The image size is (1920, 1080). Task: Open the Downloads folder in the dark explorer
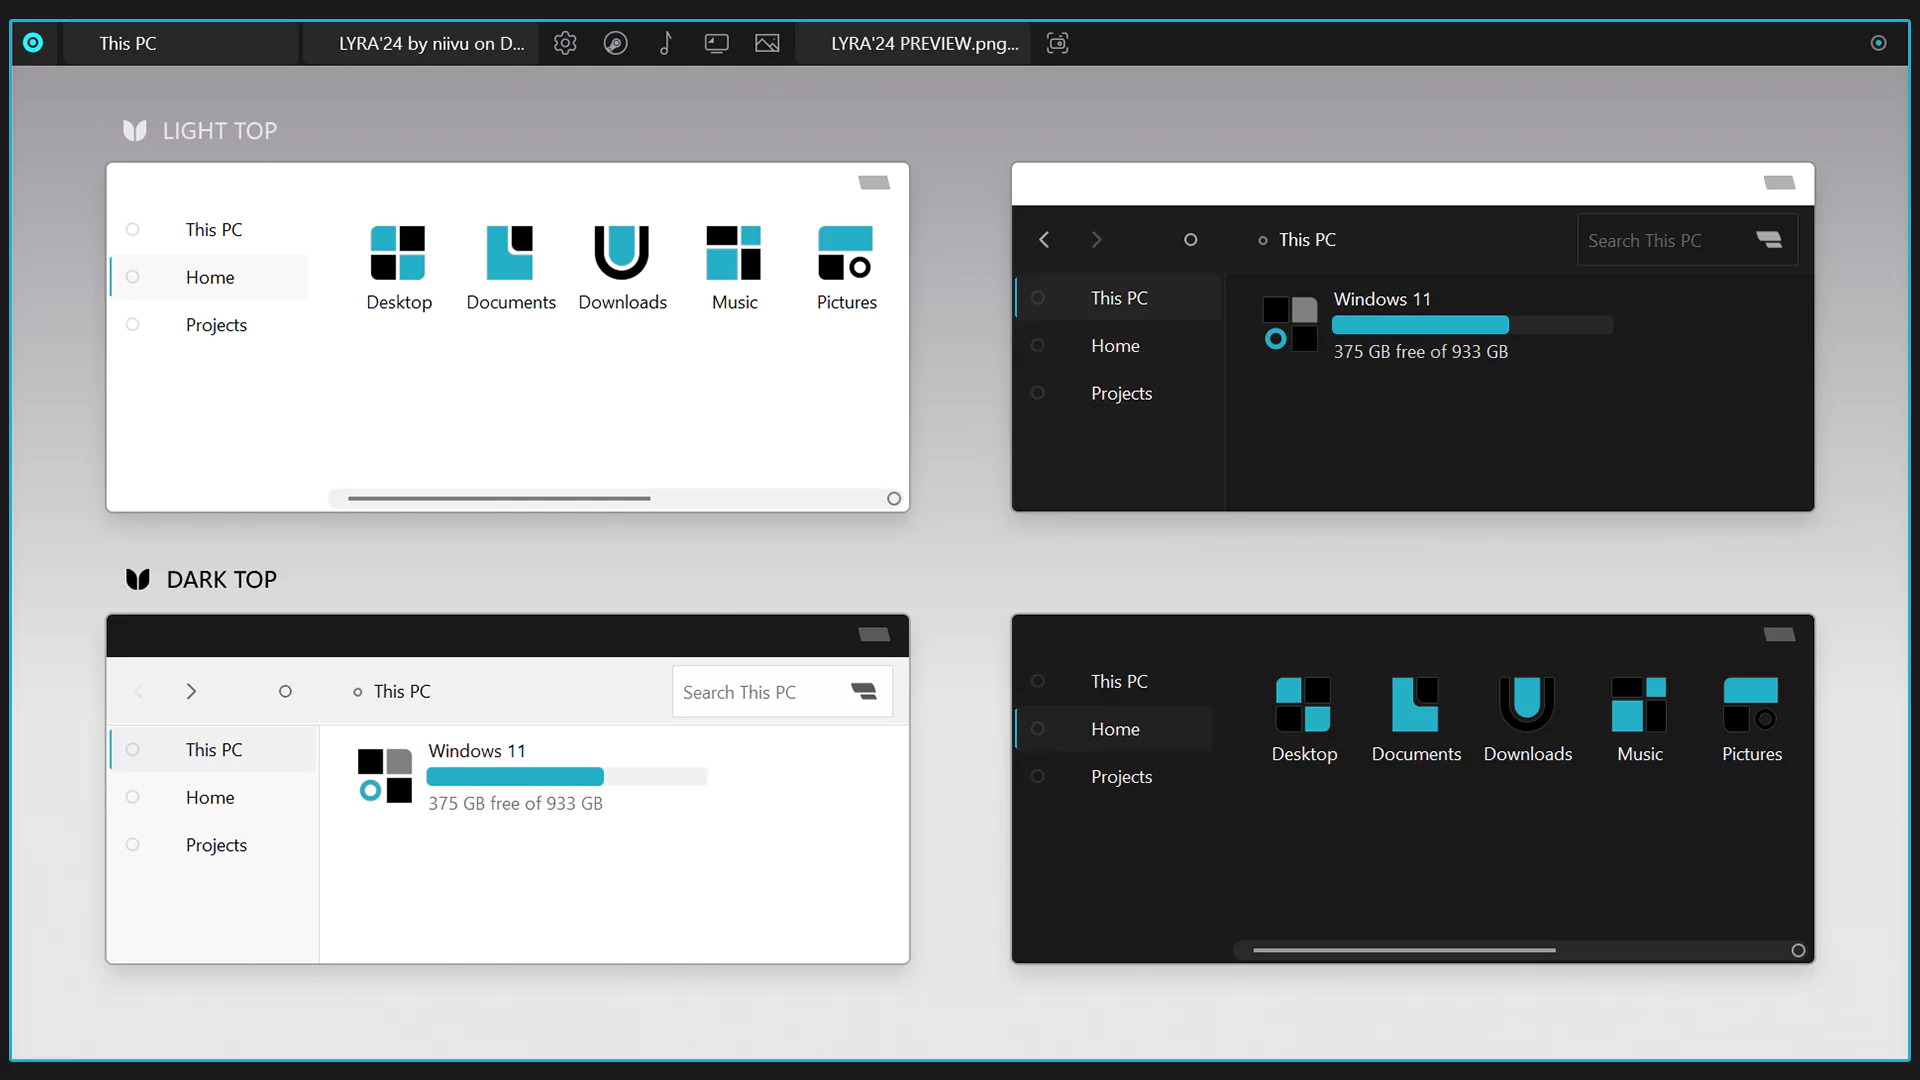[1527, 712]
